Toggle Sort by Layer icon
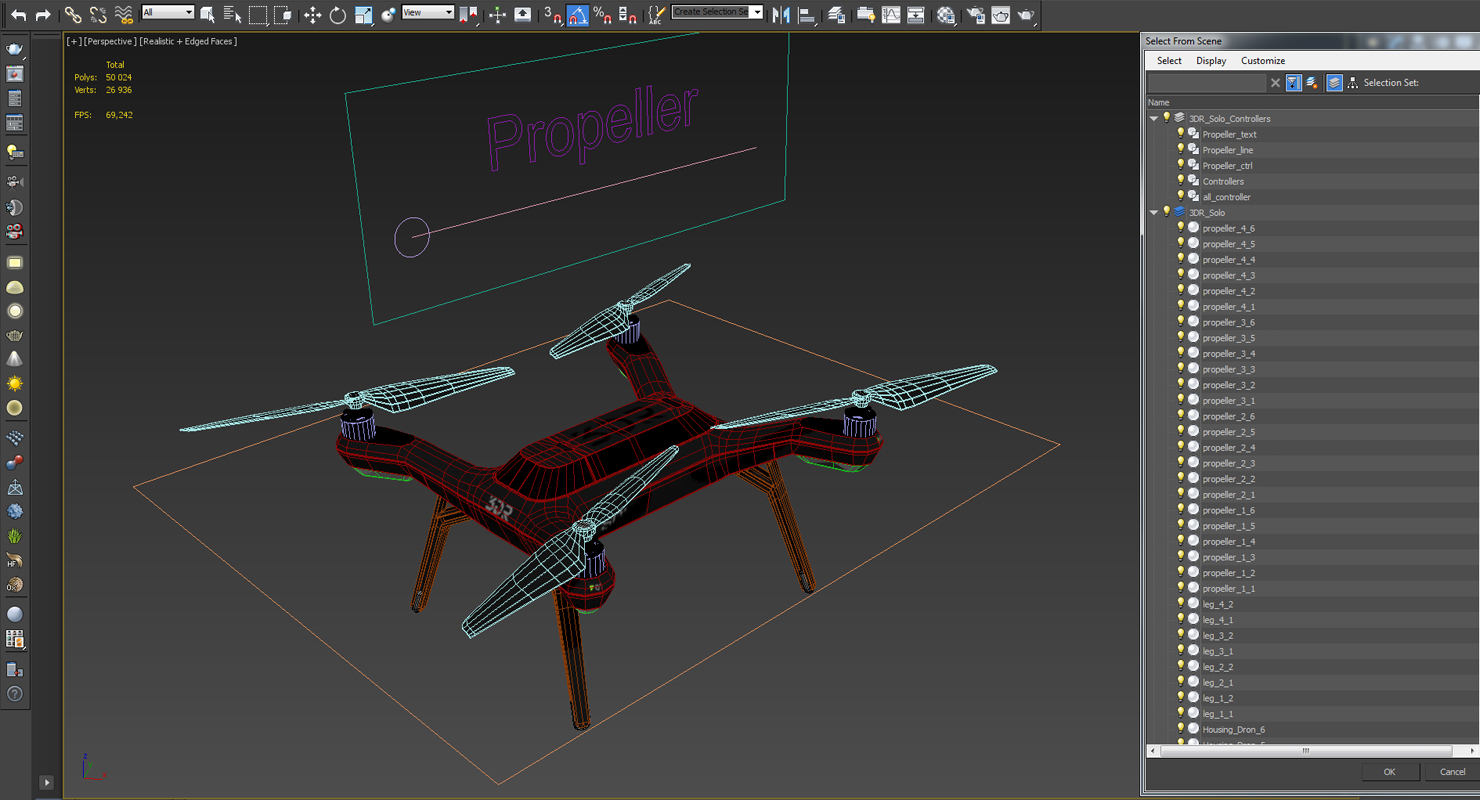 (x=1334, y=83)
